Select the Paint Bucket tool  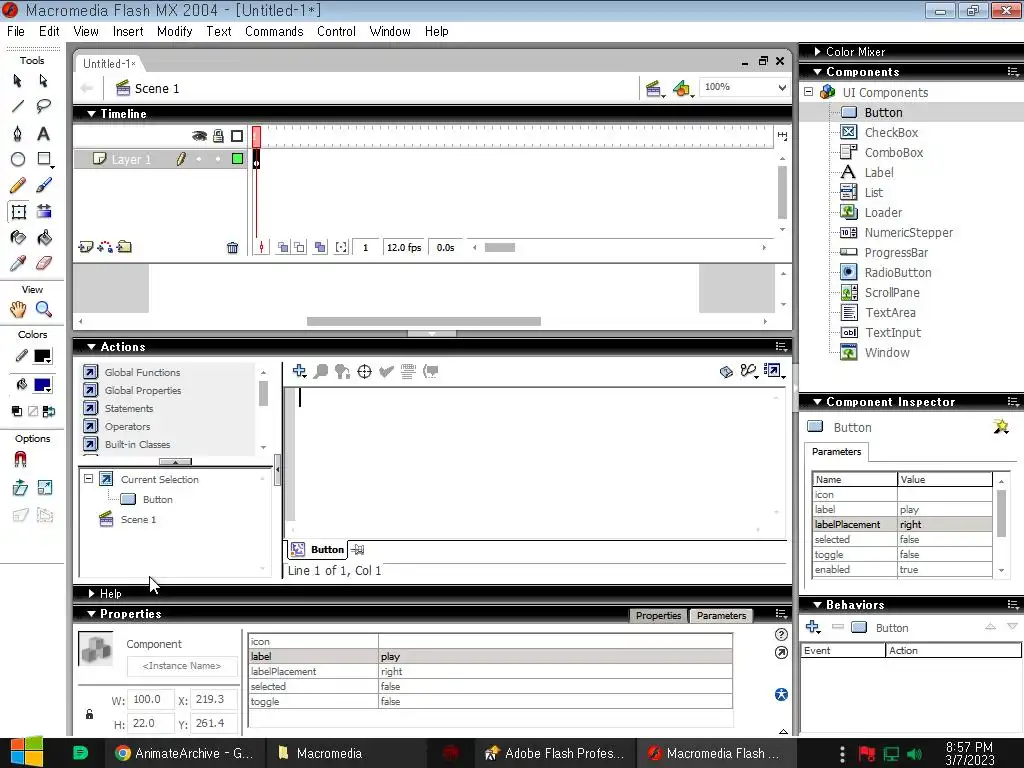pyautogui.click(x=43, y=238)
